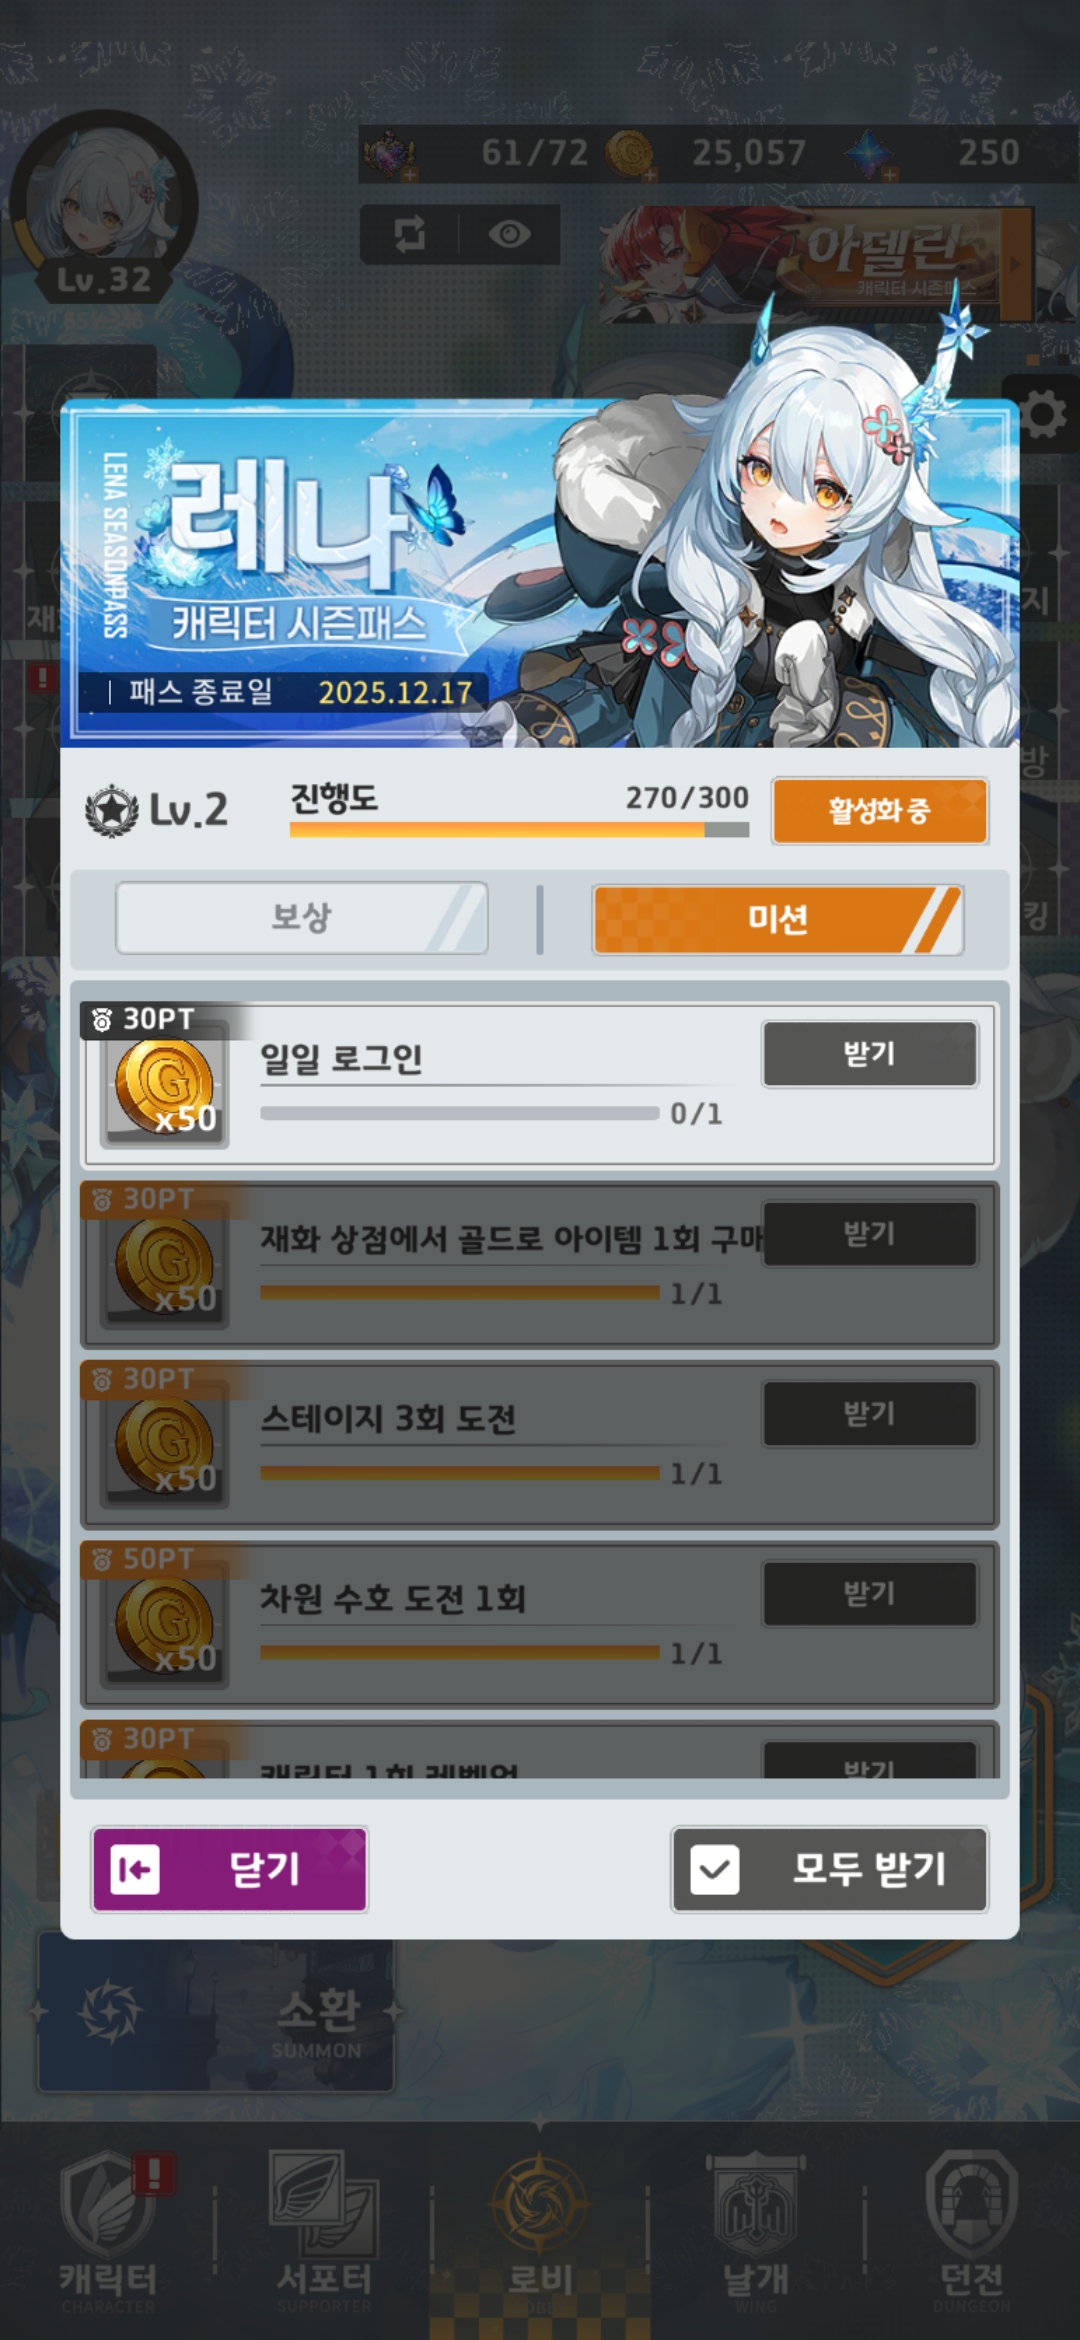This screenshot has width=1080, height=2340.
Task: Tap the gold coin currency icon
Action: click(x=630, y=154)
